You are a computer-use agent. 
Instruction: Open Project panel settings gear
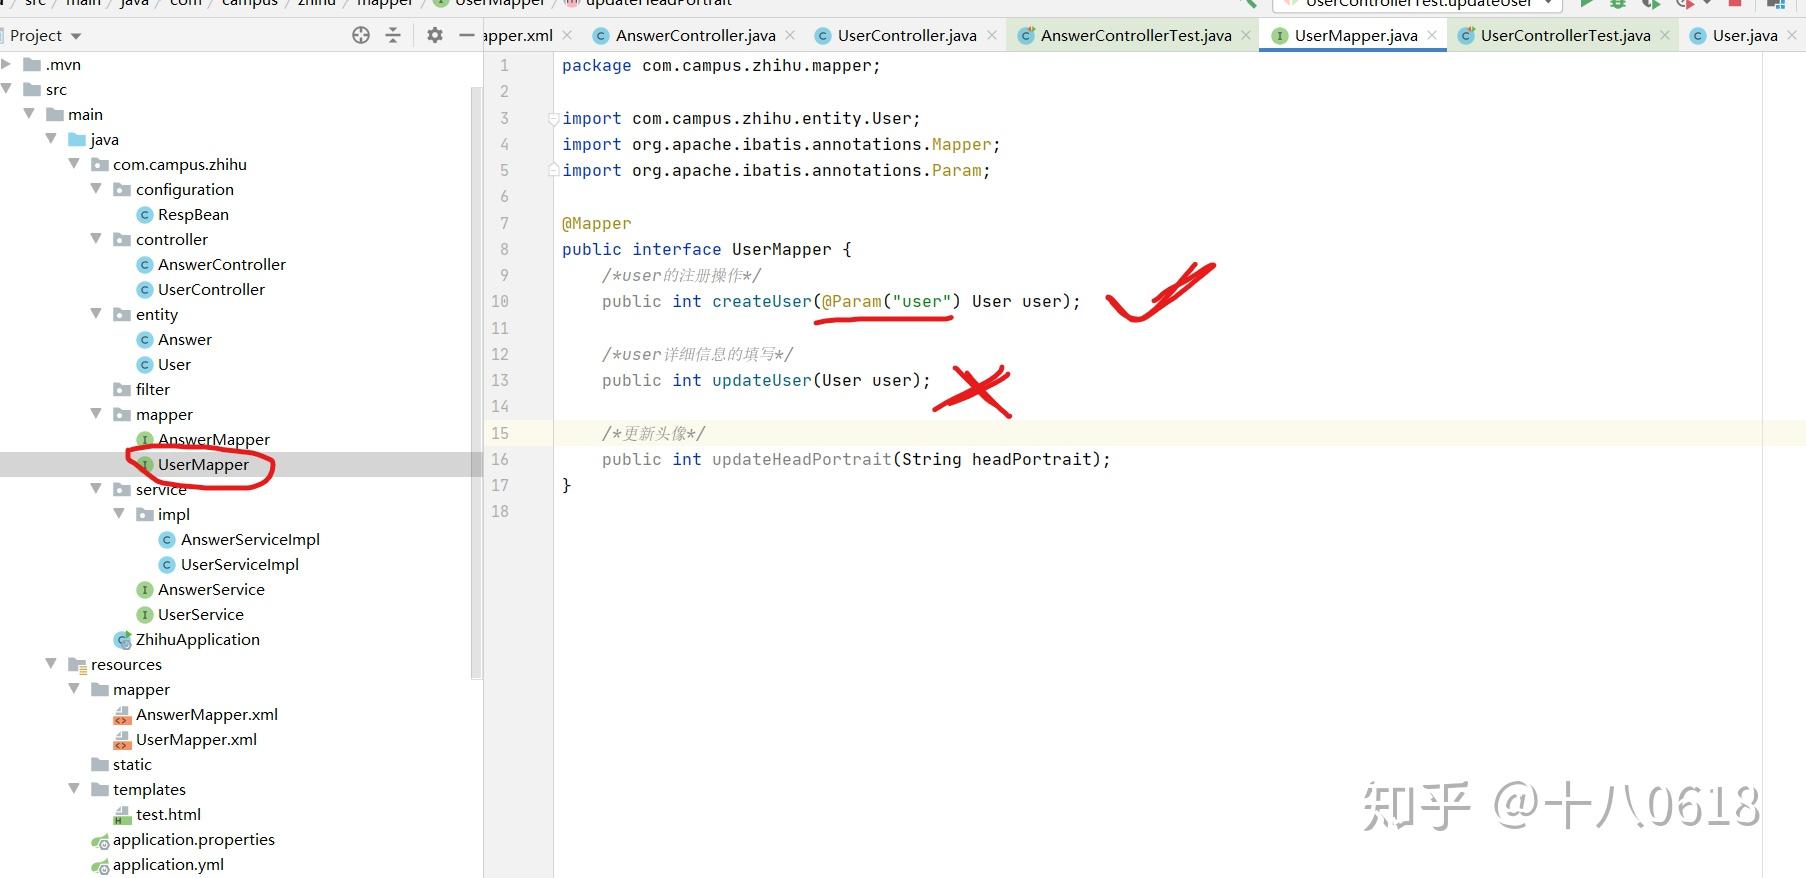pyautogui.click(x=434, y=35)
